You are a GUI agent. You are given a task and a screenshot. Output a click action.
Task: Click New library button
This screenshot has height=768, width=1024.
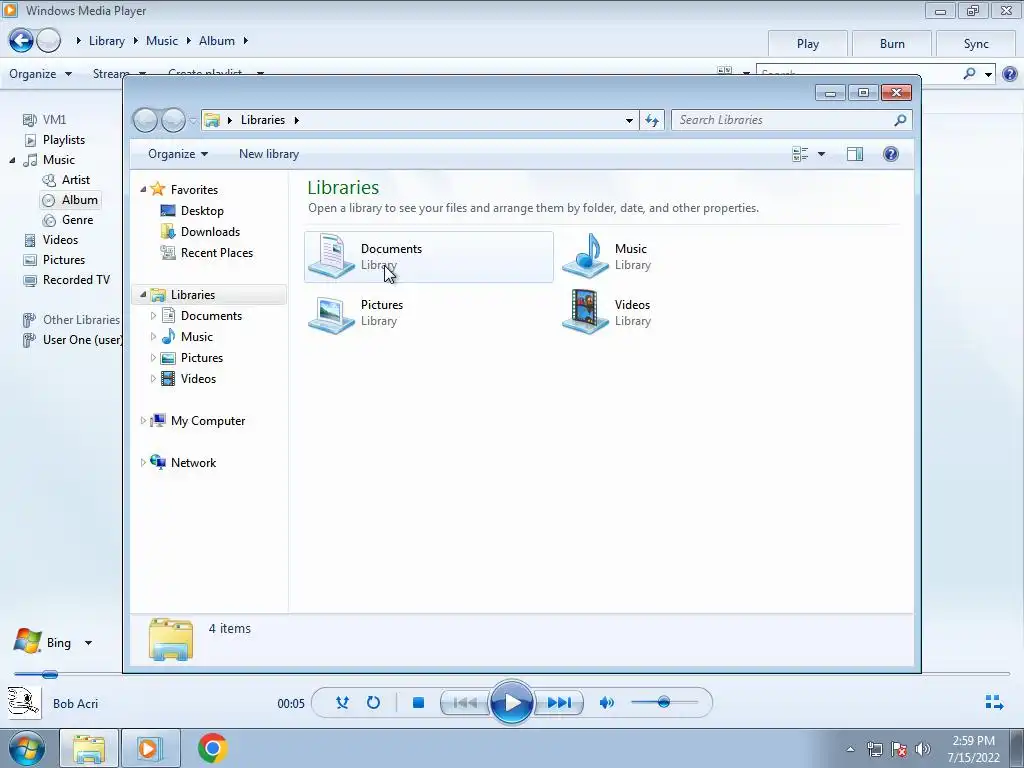pyautogui.click(x=268, y=154)
